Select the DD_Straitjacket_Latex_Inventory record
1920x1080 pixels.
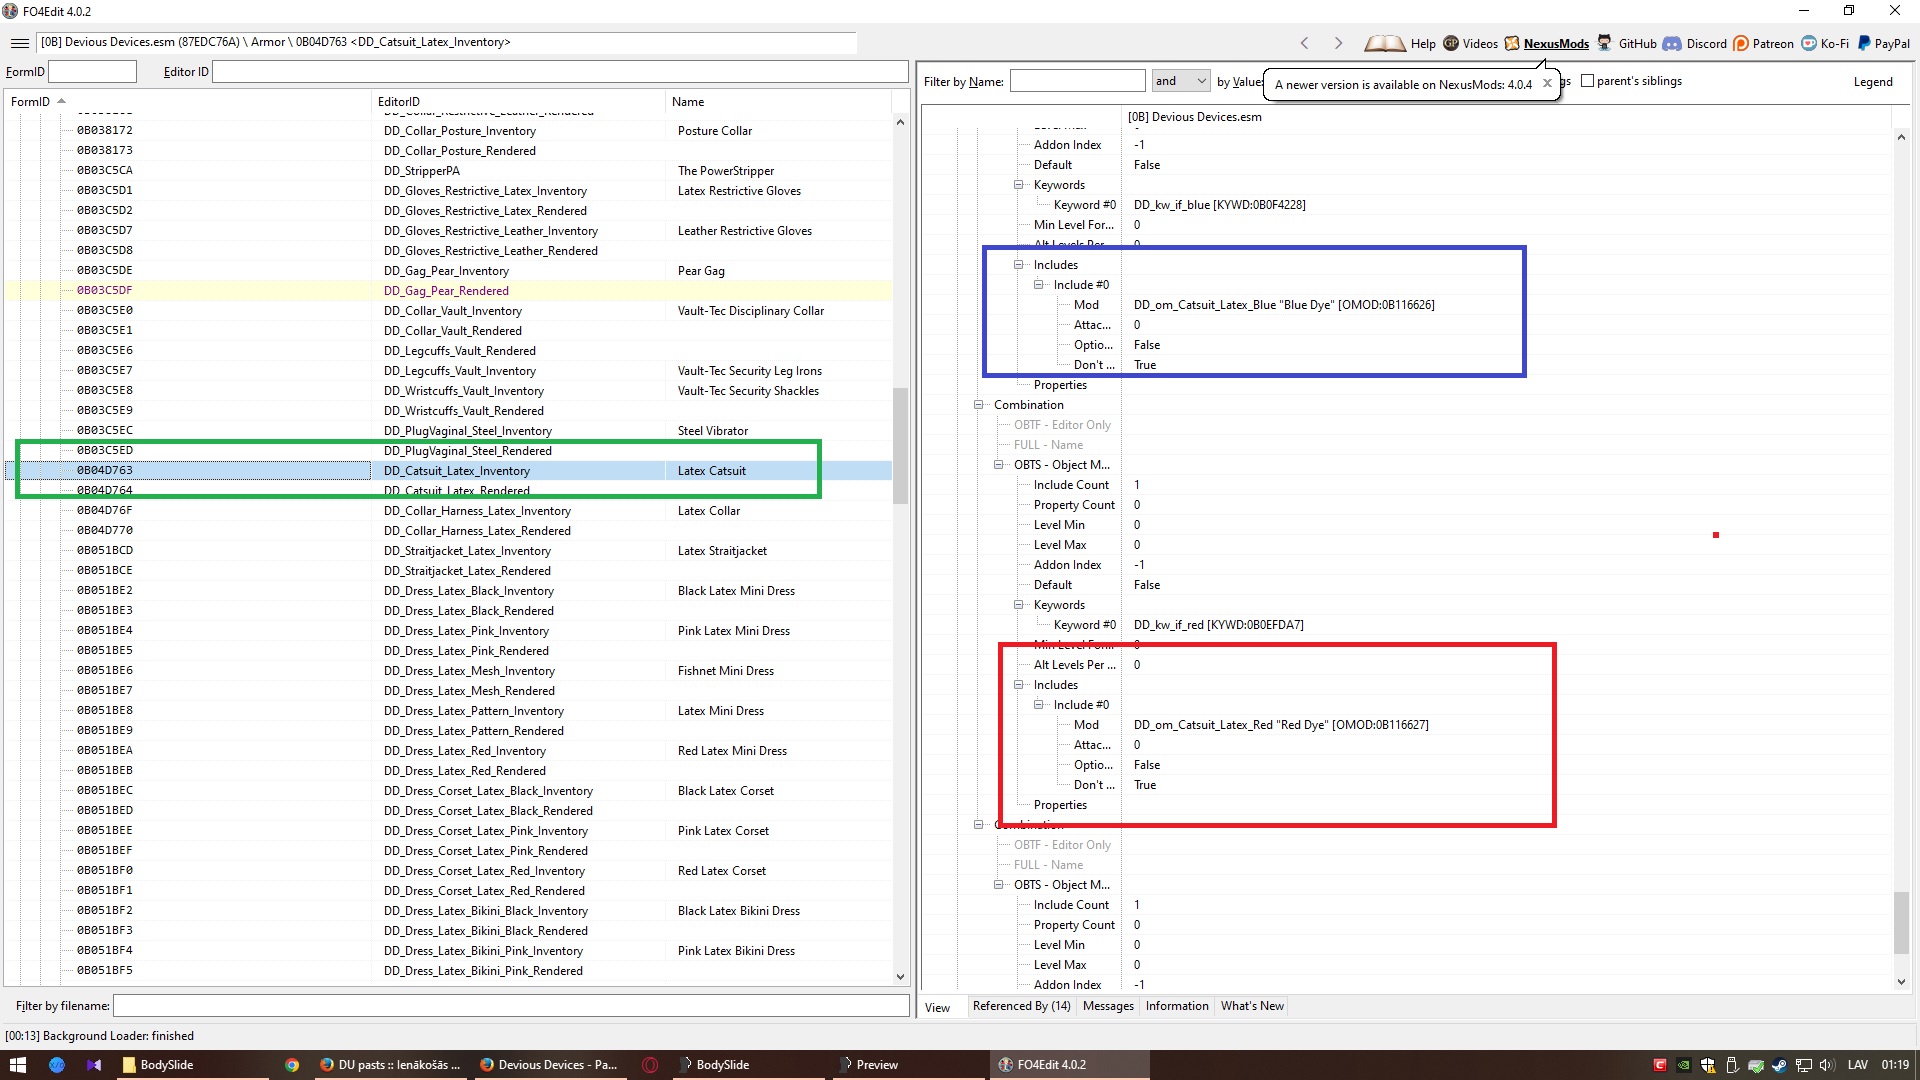448,551
